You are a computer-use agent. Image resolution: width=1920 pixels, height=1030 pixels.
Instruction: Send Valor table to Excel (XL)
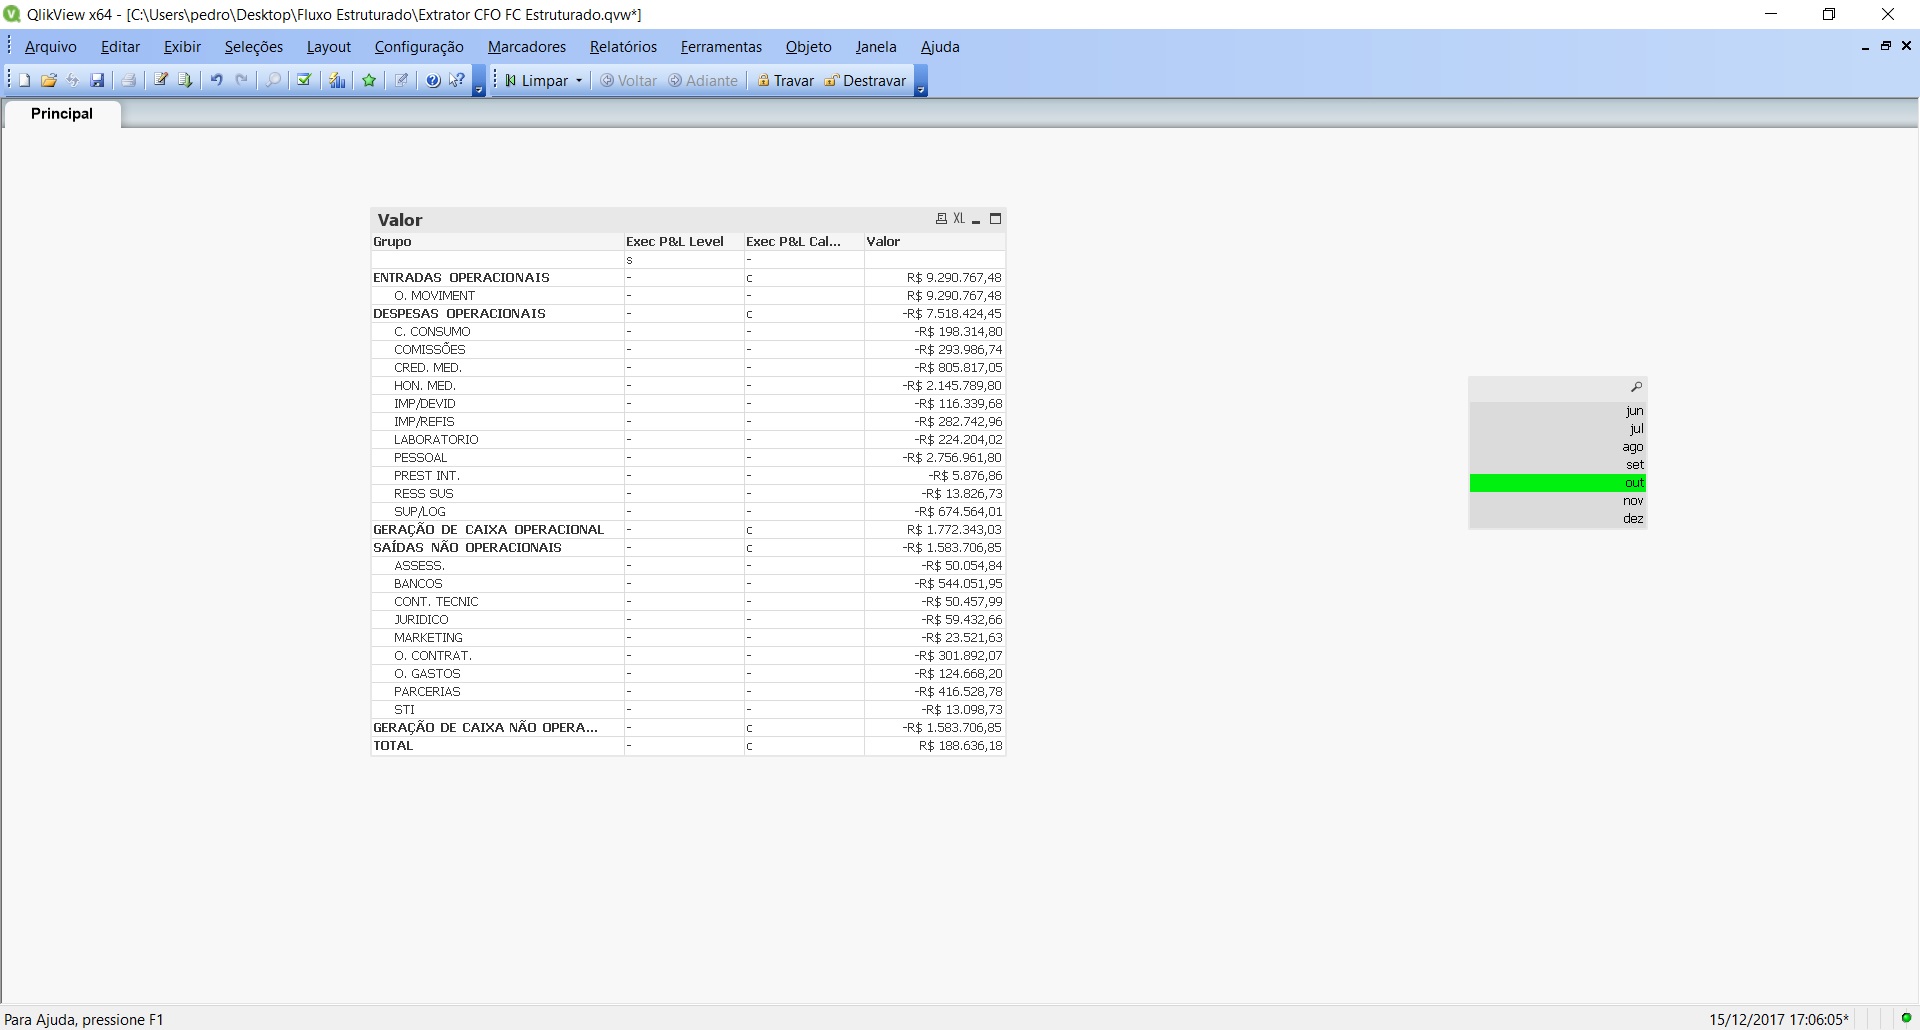[959, 219]
